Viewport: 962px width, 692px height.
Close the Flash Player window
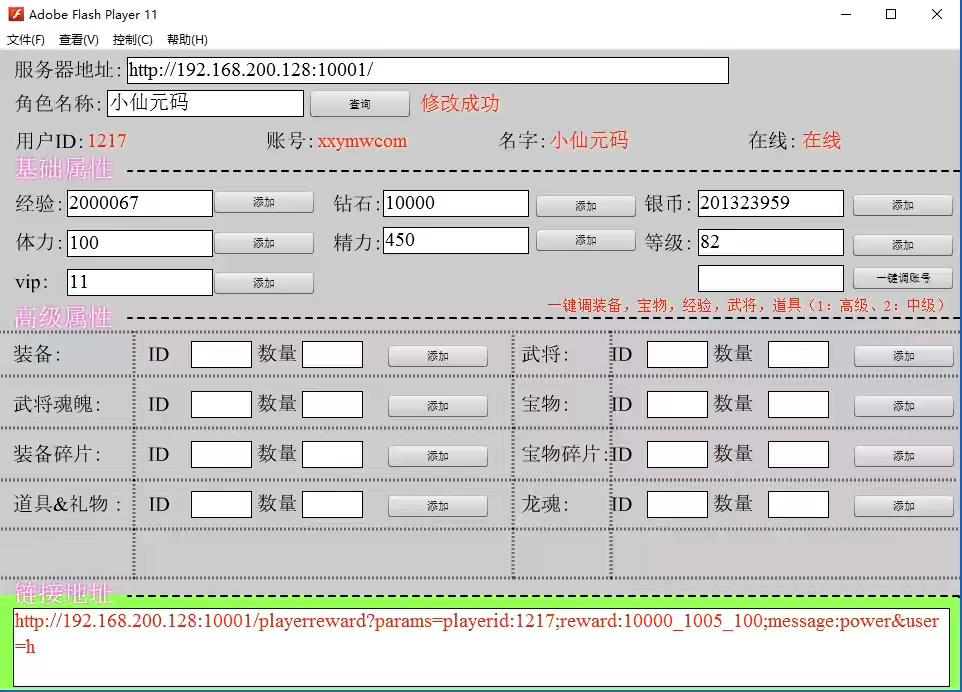tap(936, 14)
